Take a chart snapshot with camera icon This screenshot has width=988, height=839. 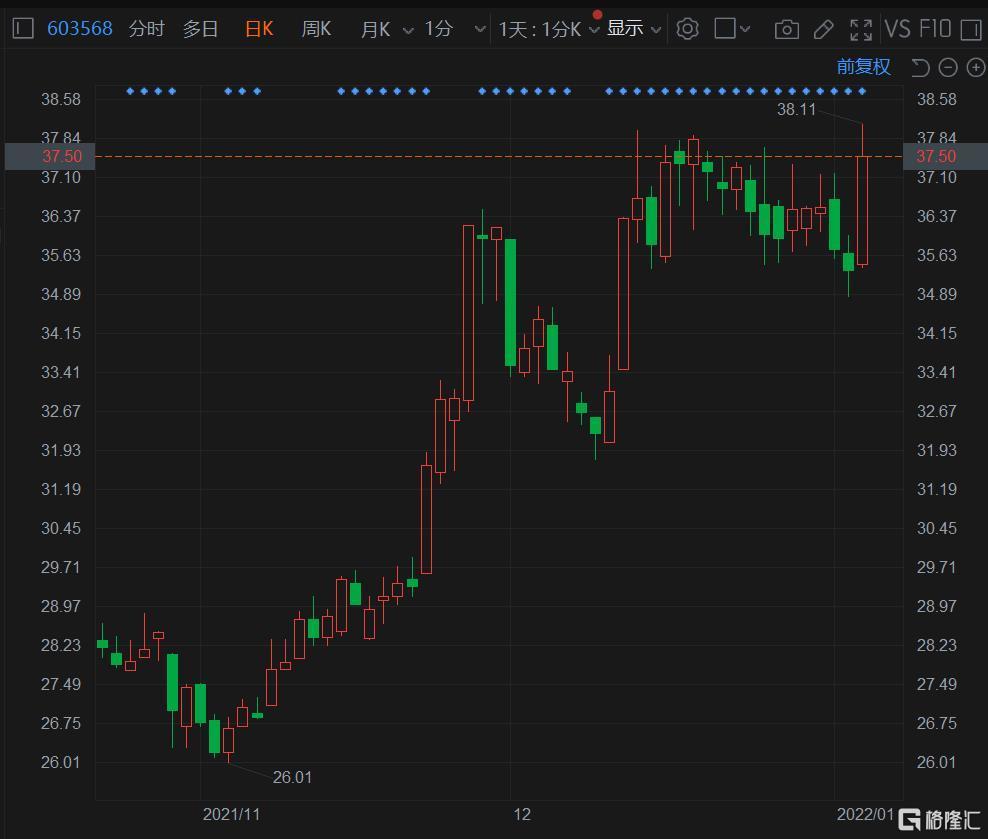(786, 29)
